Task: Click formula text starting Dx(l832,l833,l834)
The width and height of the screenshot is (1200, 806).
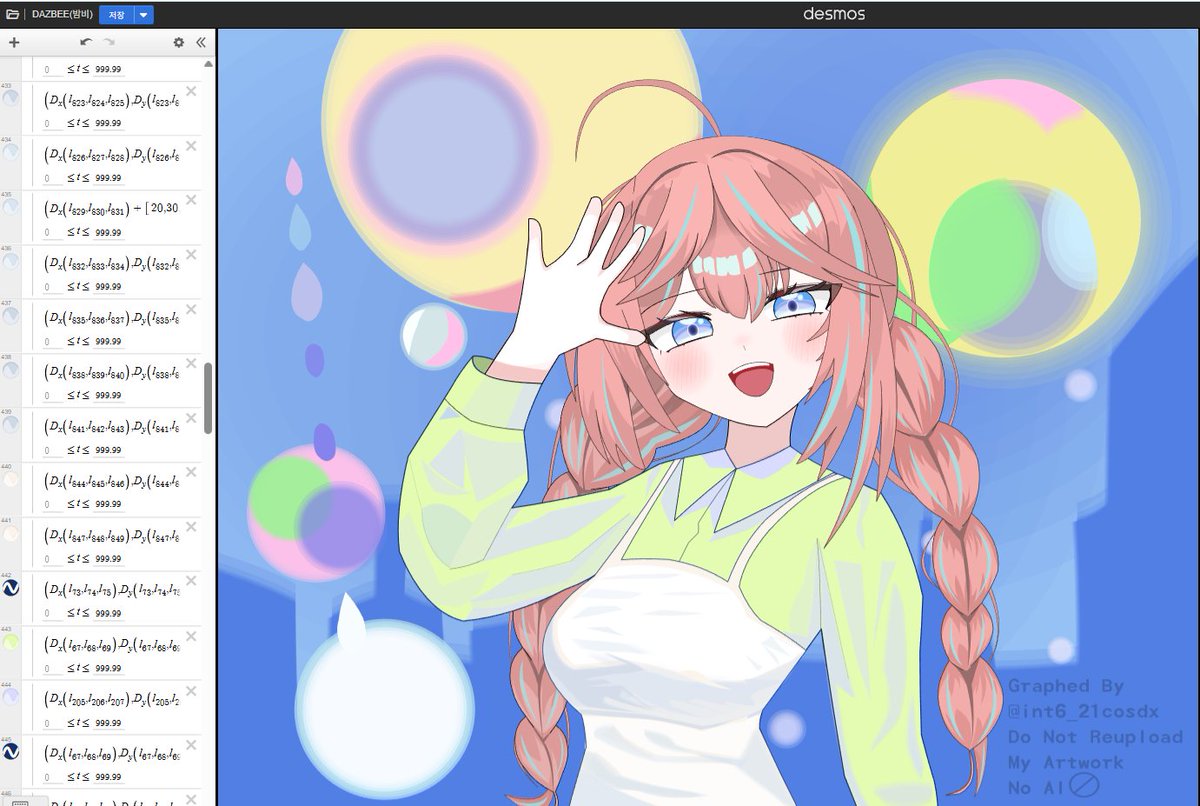Action: [111, 263]
